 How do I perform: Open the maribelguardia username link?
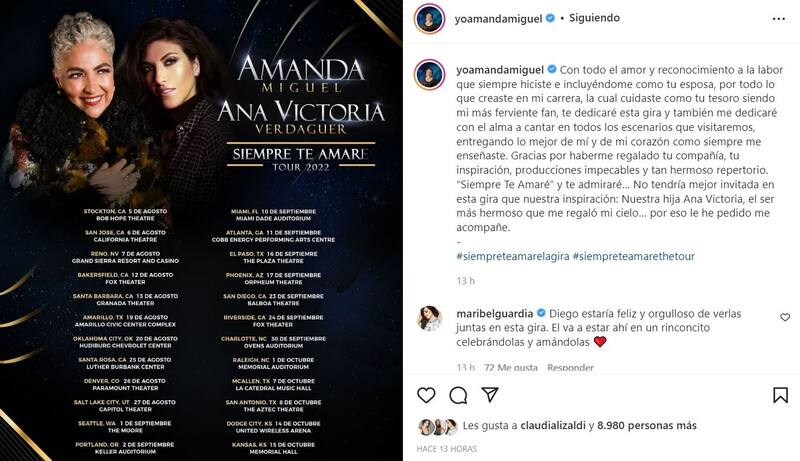[x=496, y=312]
